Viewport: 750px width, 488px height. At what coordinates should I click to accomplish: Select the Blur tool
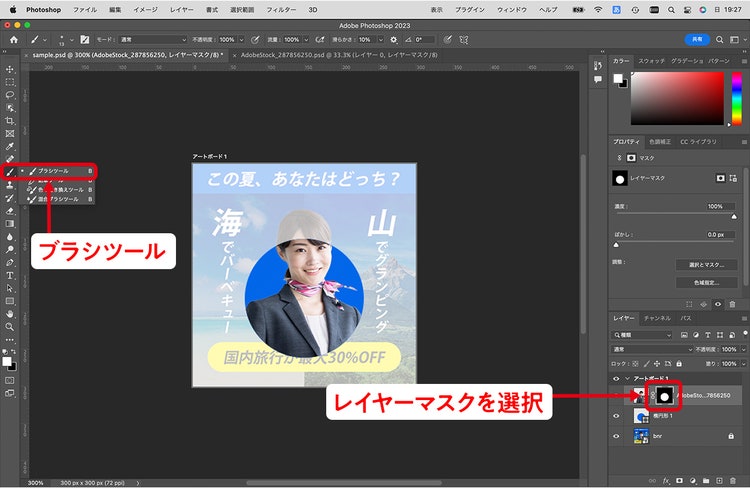click(x=10, y=237)
